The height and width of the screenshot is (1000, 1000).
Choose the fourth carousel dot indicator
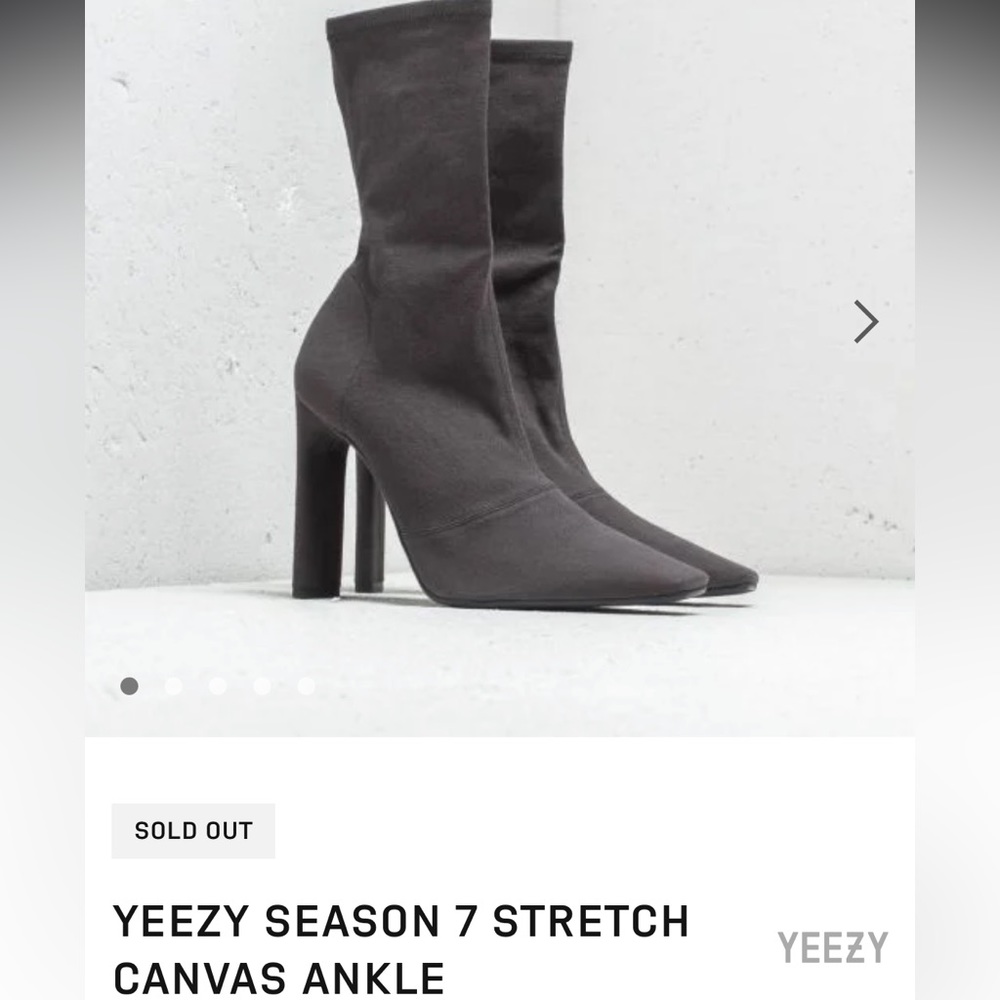[x=261, y=686]
